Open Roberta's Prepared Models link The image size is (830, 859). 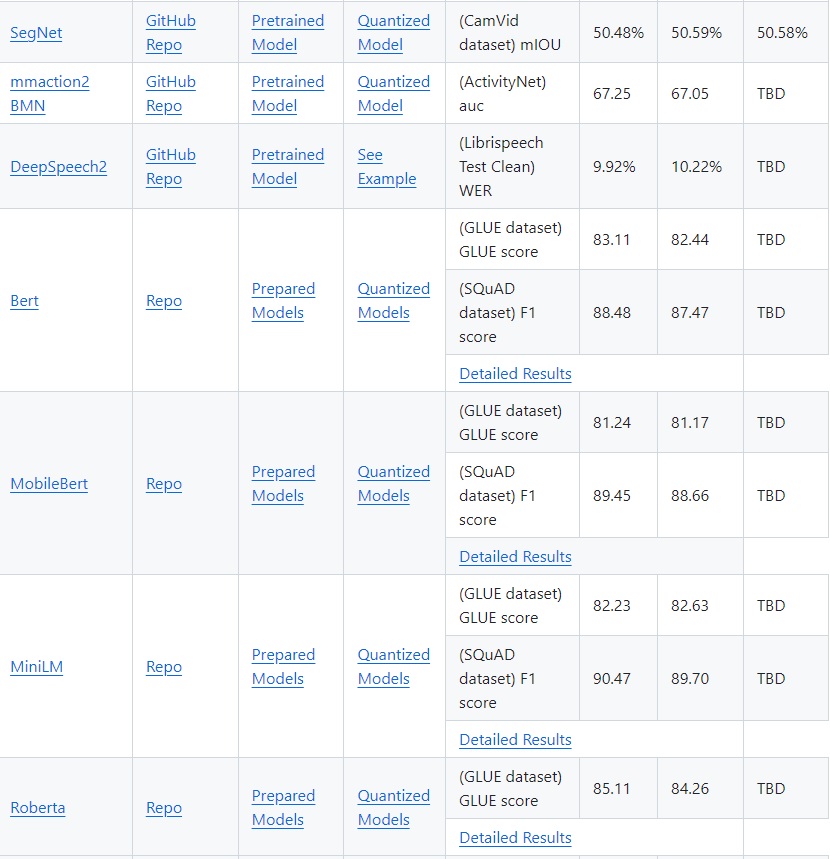tap(283, 807)
